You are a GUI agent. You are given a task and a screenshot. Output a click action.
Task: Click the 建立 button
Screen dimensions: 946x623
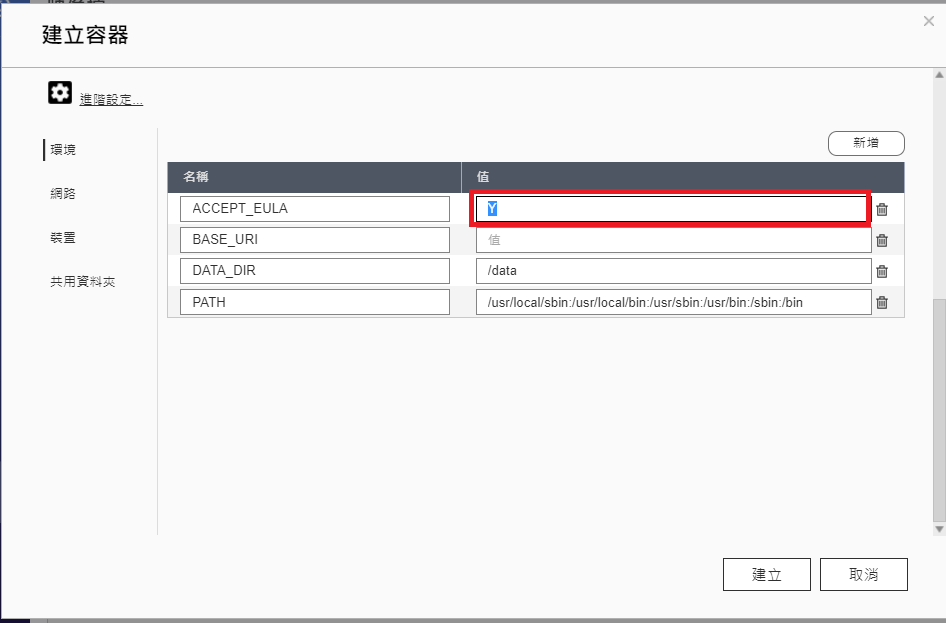click(767, 575)
